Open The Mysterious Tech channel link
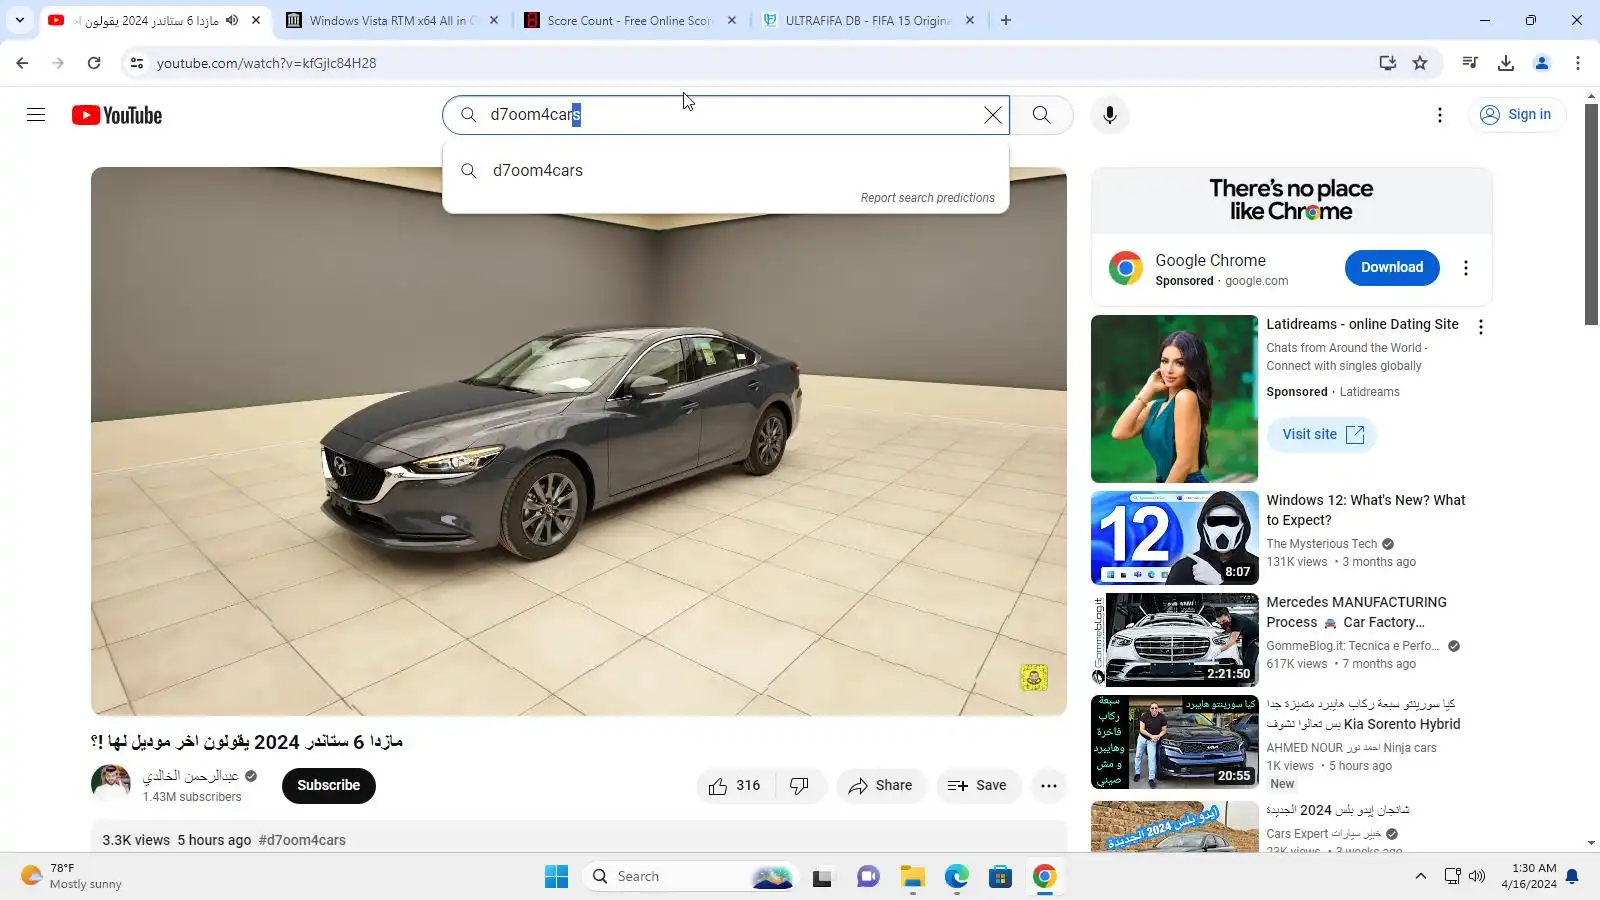This screenshot has height=900, width=1600. (1321, 544)
